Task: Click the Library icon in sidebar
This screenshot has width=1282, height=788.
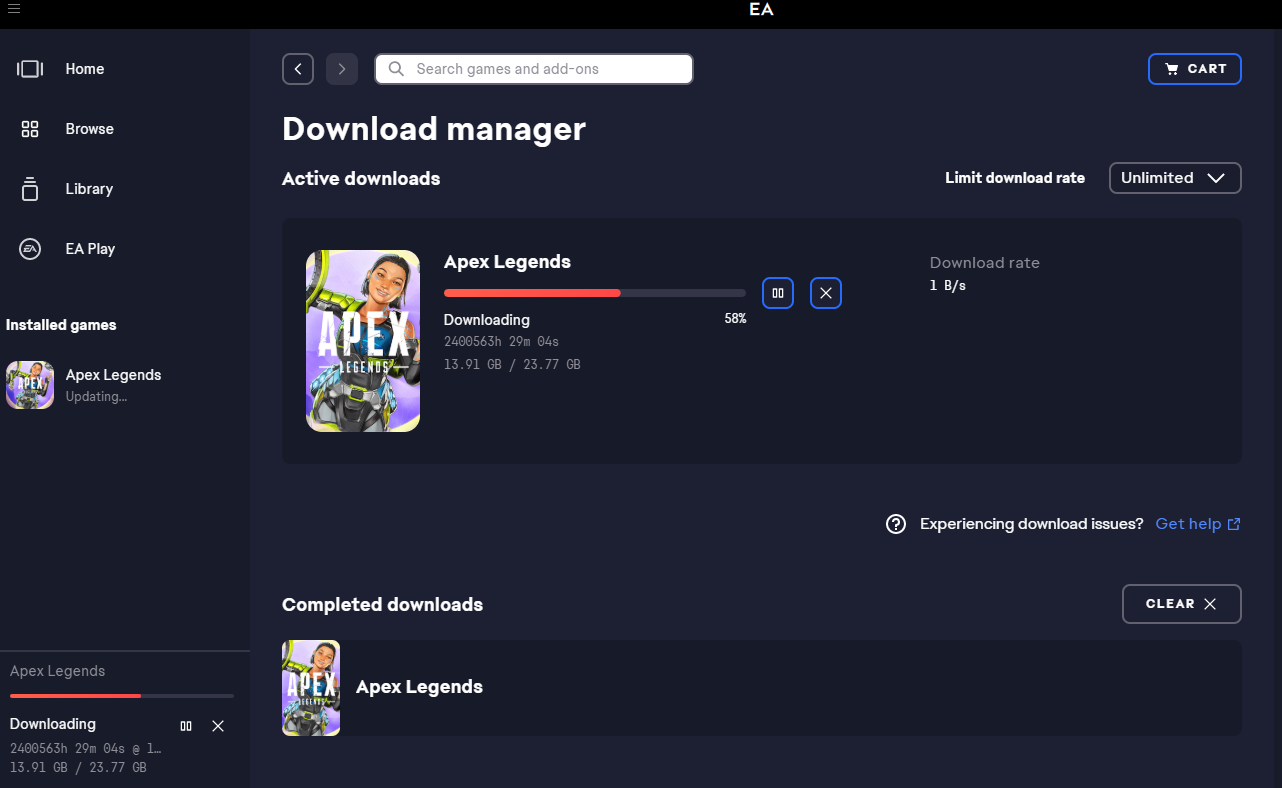Action: click(x=30, y=188)
